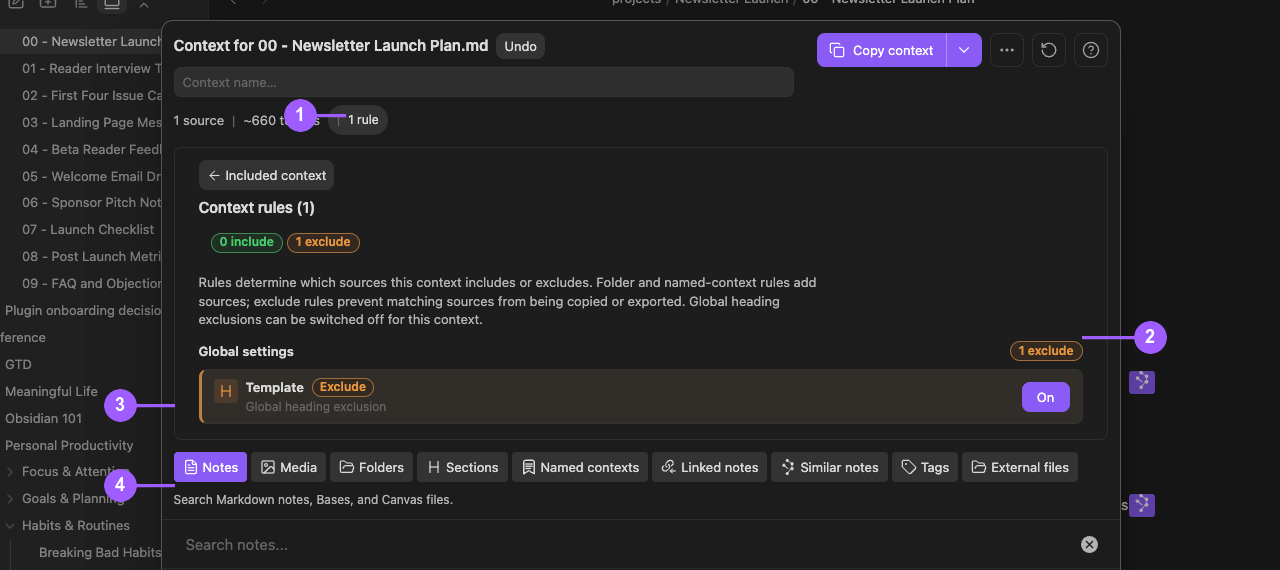Click the orange Exclude tag next to Template
This screenshot has width=1280, height=570.
pos(342,387)
